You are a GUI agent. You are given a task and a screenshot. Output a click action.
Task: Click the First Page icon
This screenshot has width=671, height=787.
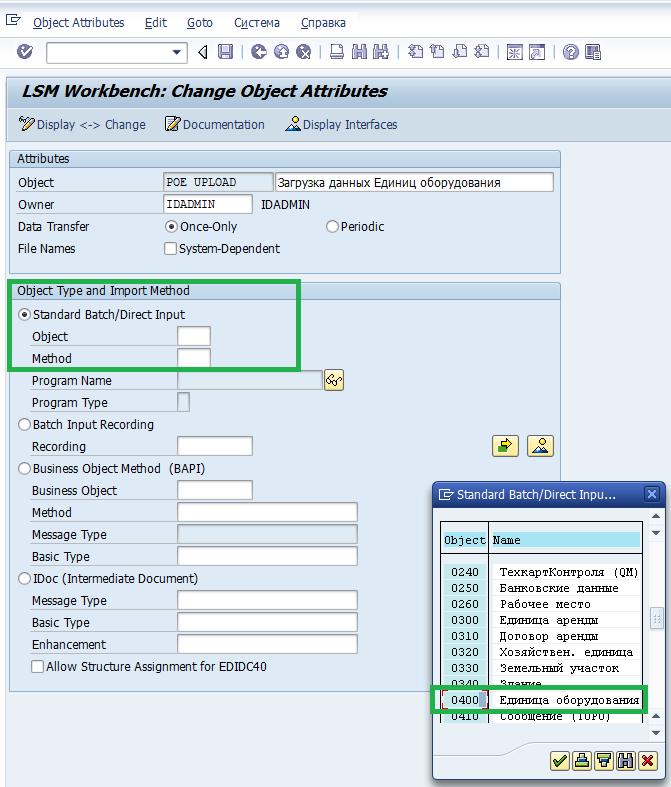coord(415,52)
